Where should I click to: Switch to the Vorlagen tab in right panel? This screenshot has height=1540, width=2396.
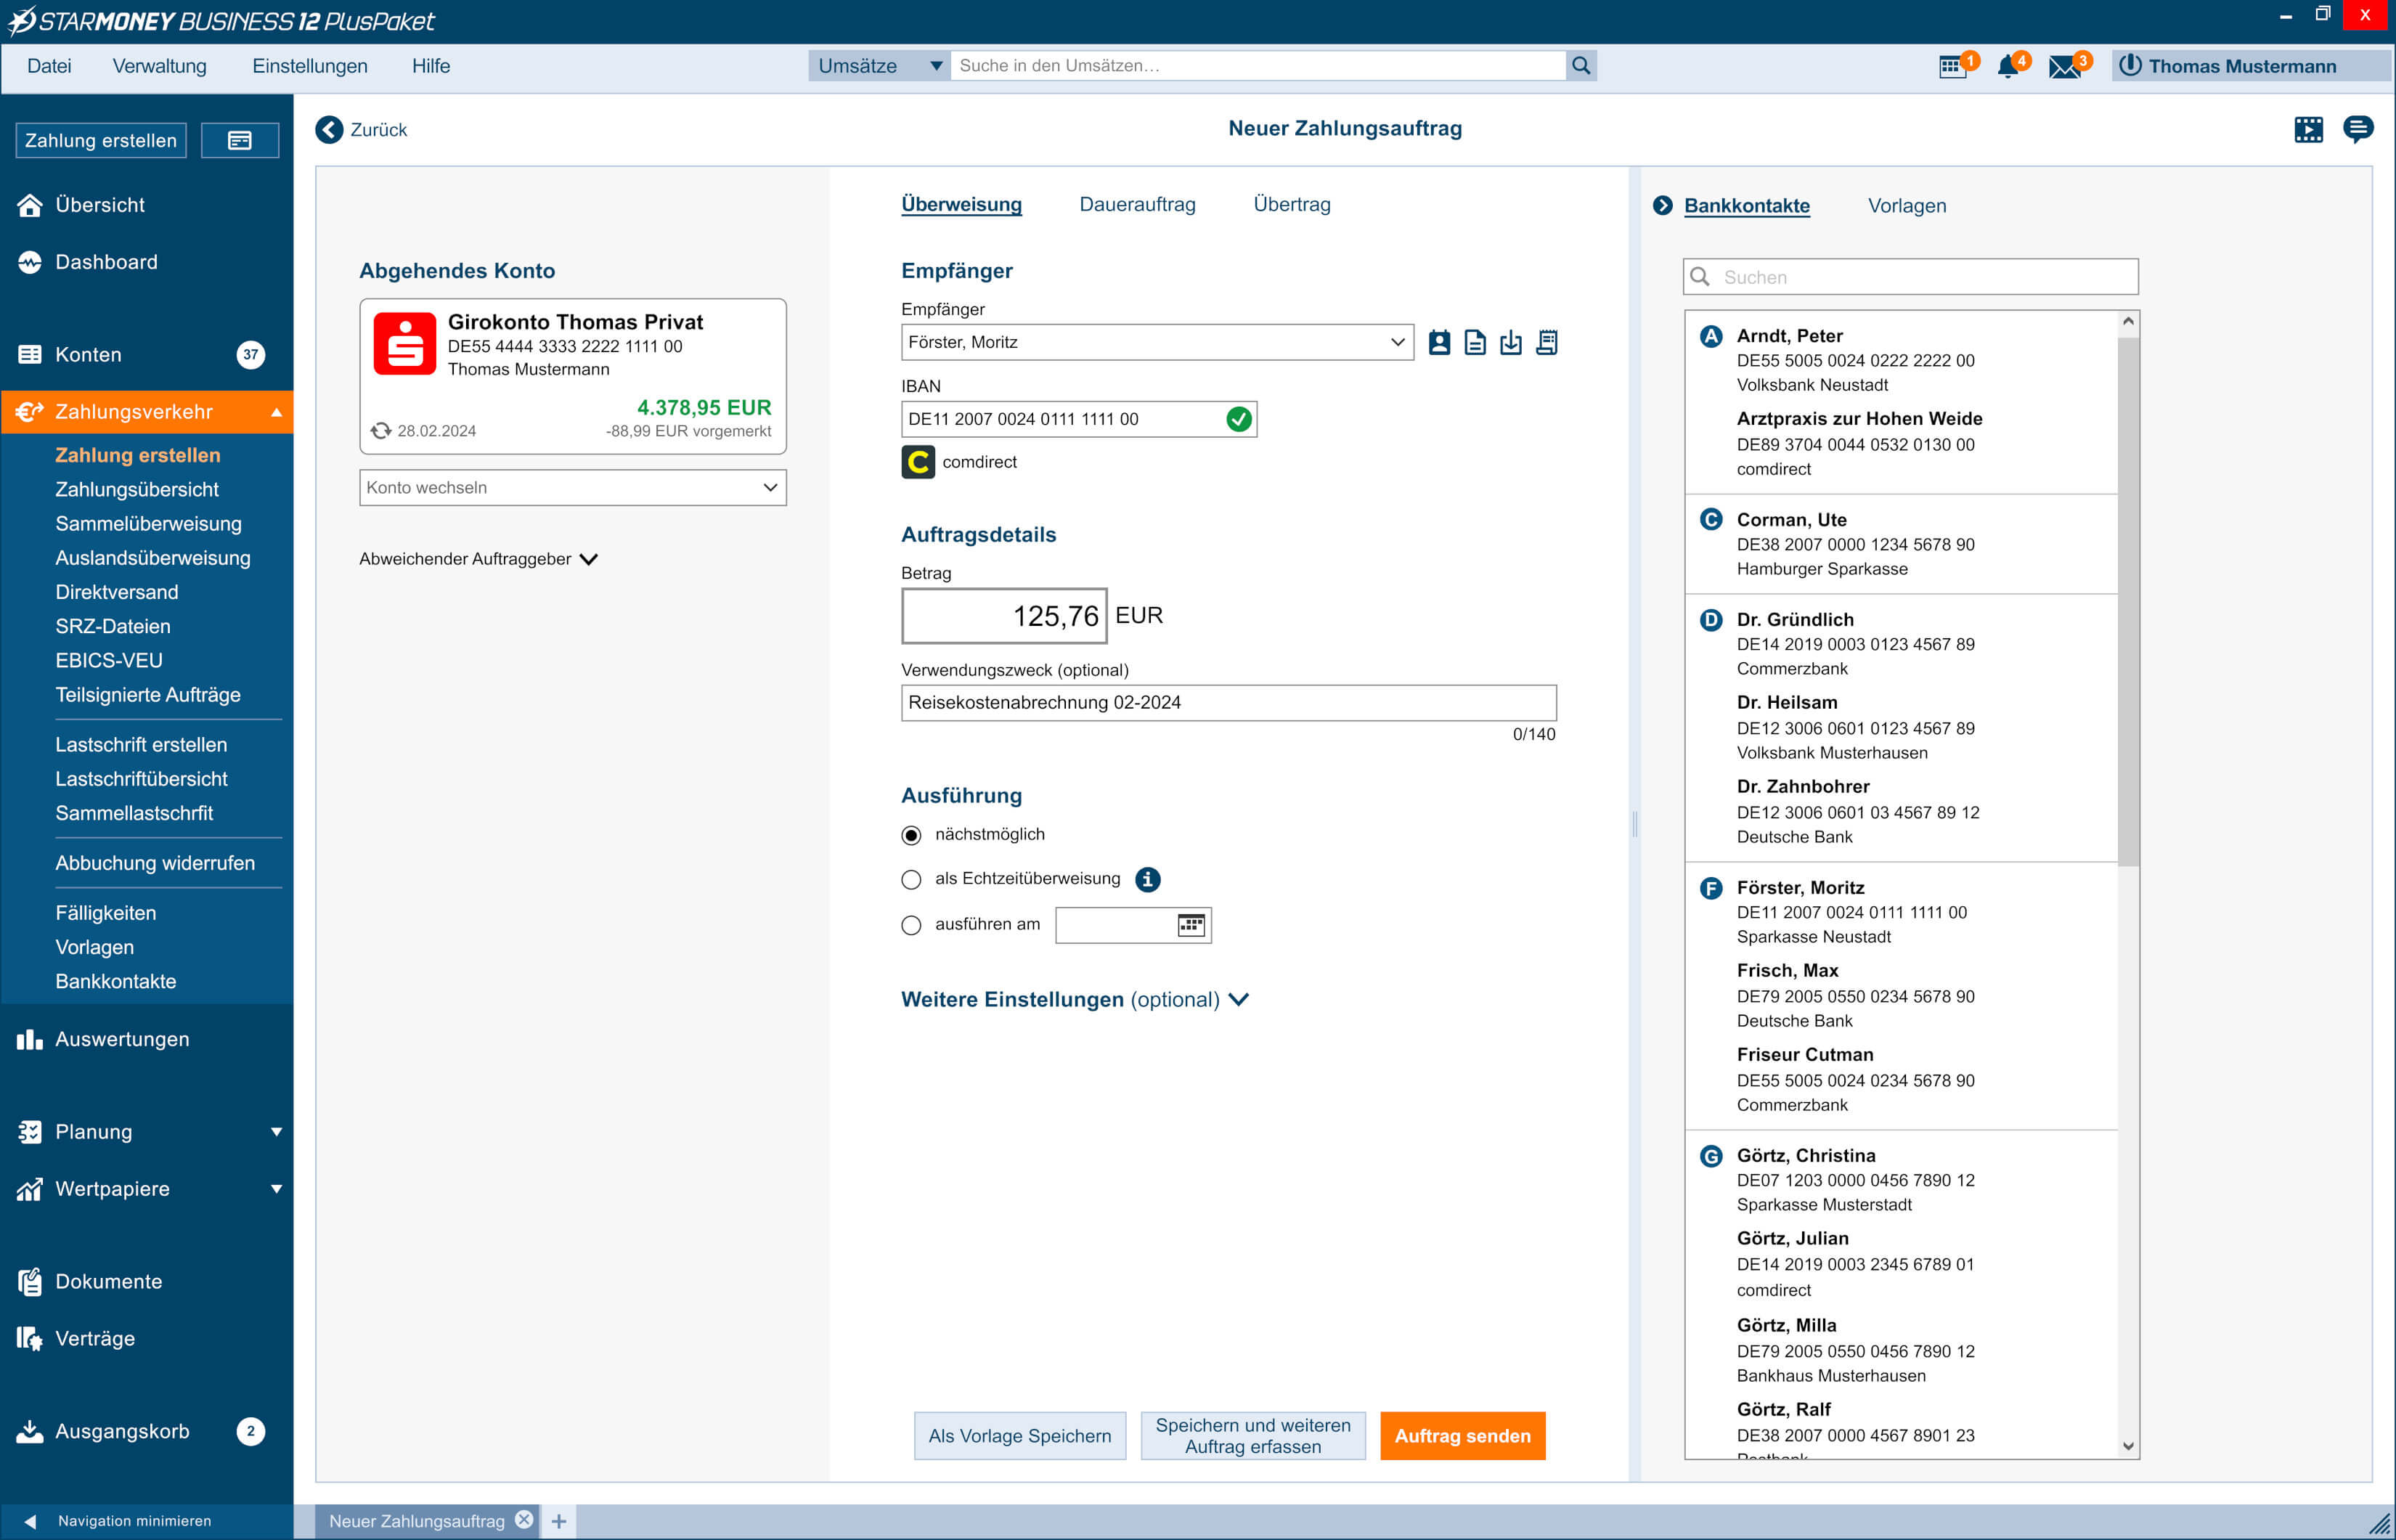pos(1907,206)
